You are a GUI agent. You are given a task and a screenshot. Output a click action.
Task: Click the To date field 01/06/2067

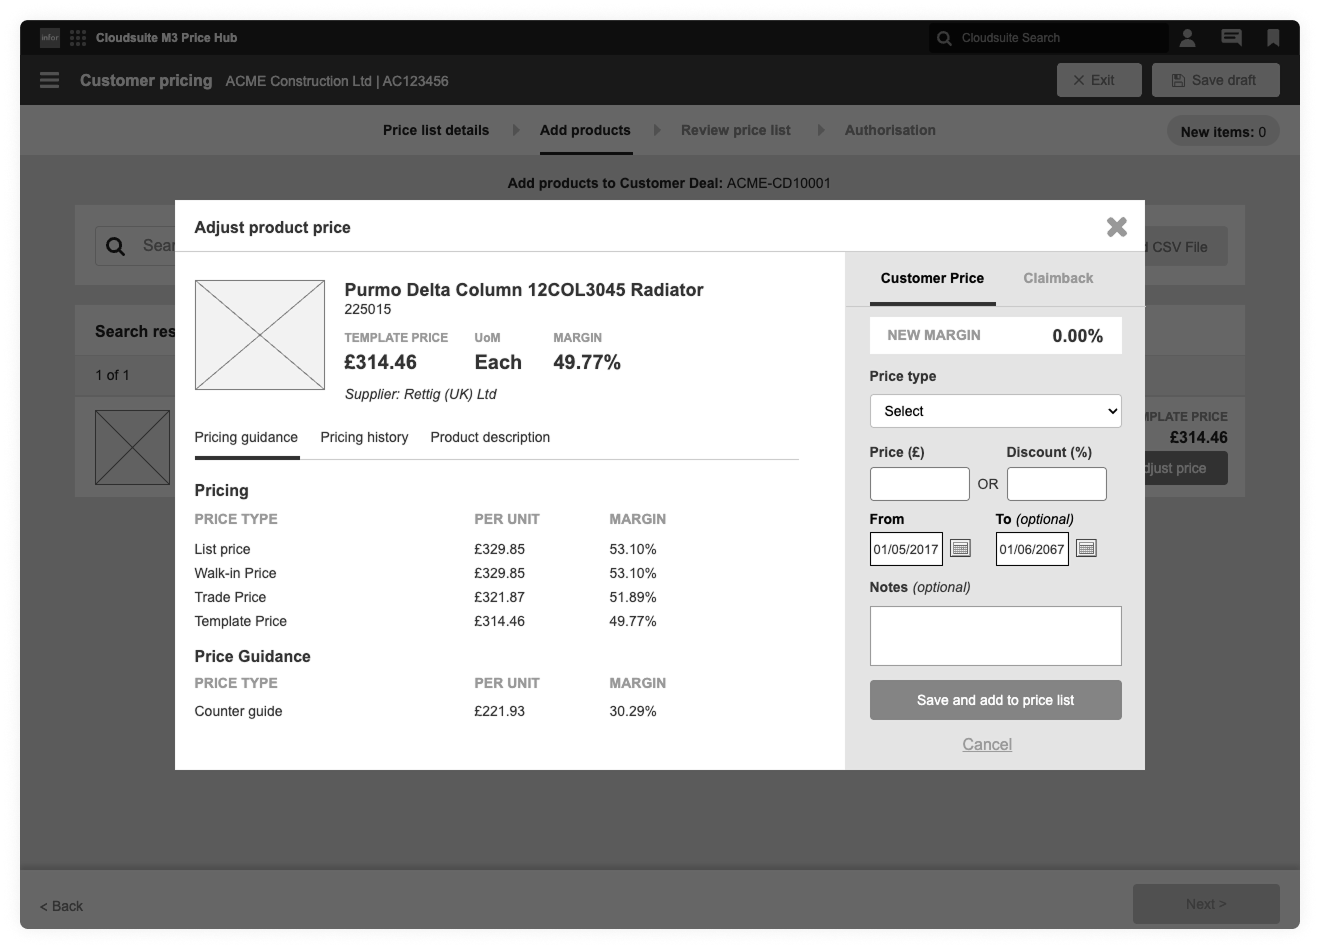pyautogui.click(x=1032, y=549)
